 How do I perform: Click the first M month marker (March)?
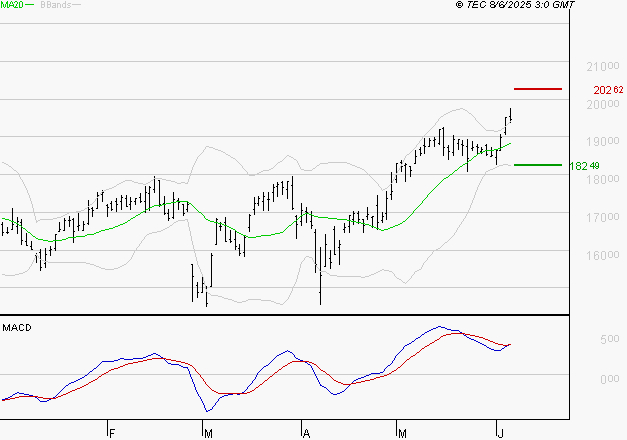[208, 434]
